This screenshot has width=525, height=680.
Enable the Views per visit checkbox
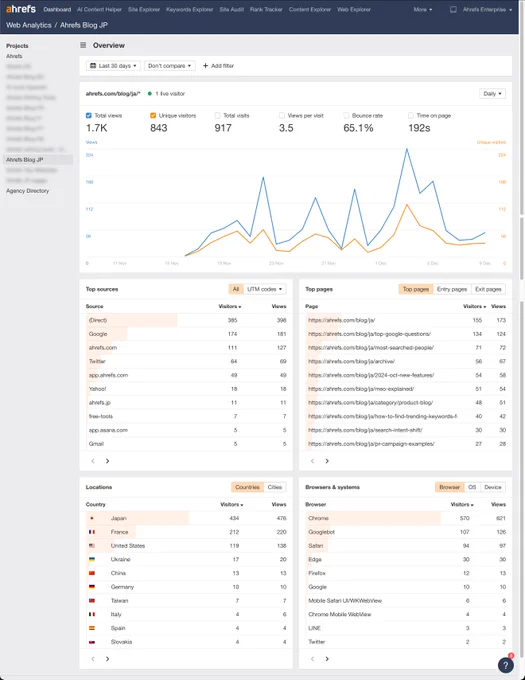click(x=282, y=115)
